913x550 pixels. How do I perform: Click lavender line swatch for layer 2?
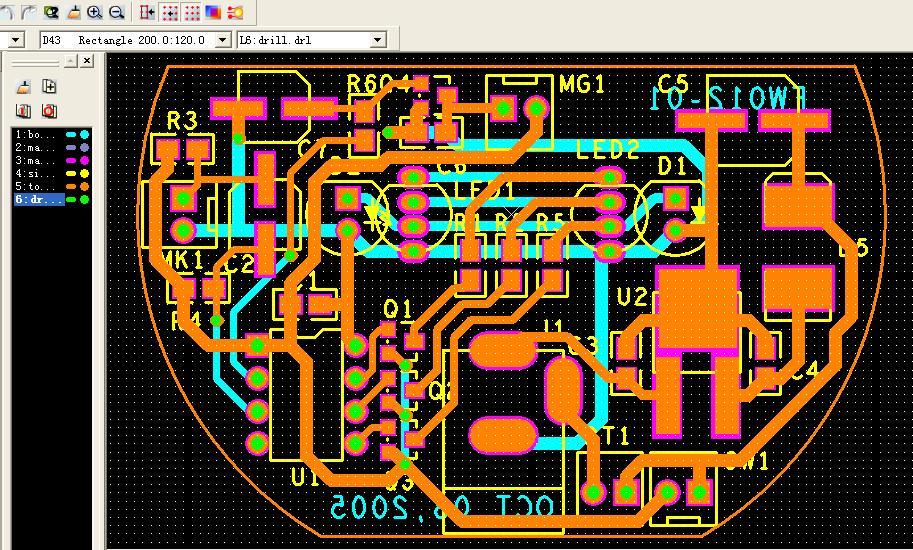pyautogui.click(x=71, y=147)
